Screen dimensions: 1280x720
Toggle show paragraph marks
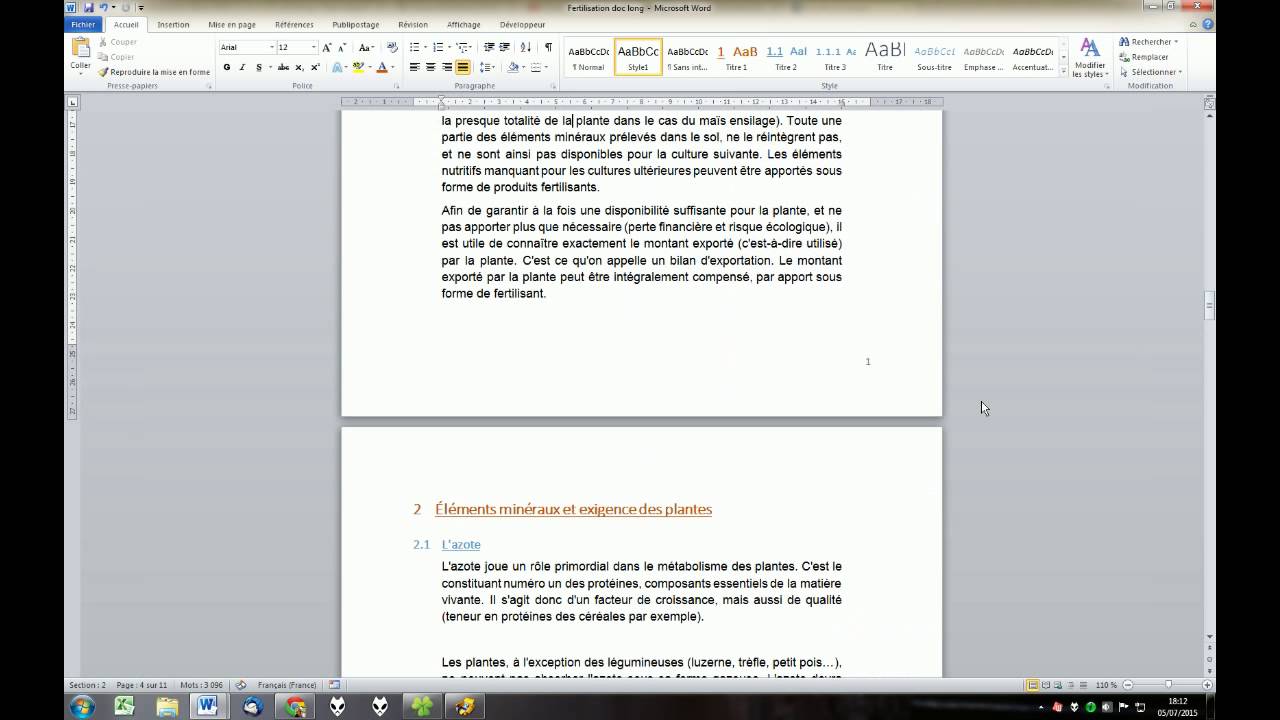[548, 47]
